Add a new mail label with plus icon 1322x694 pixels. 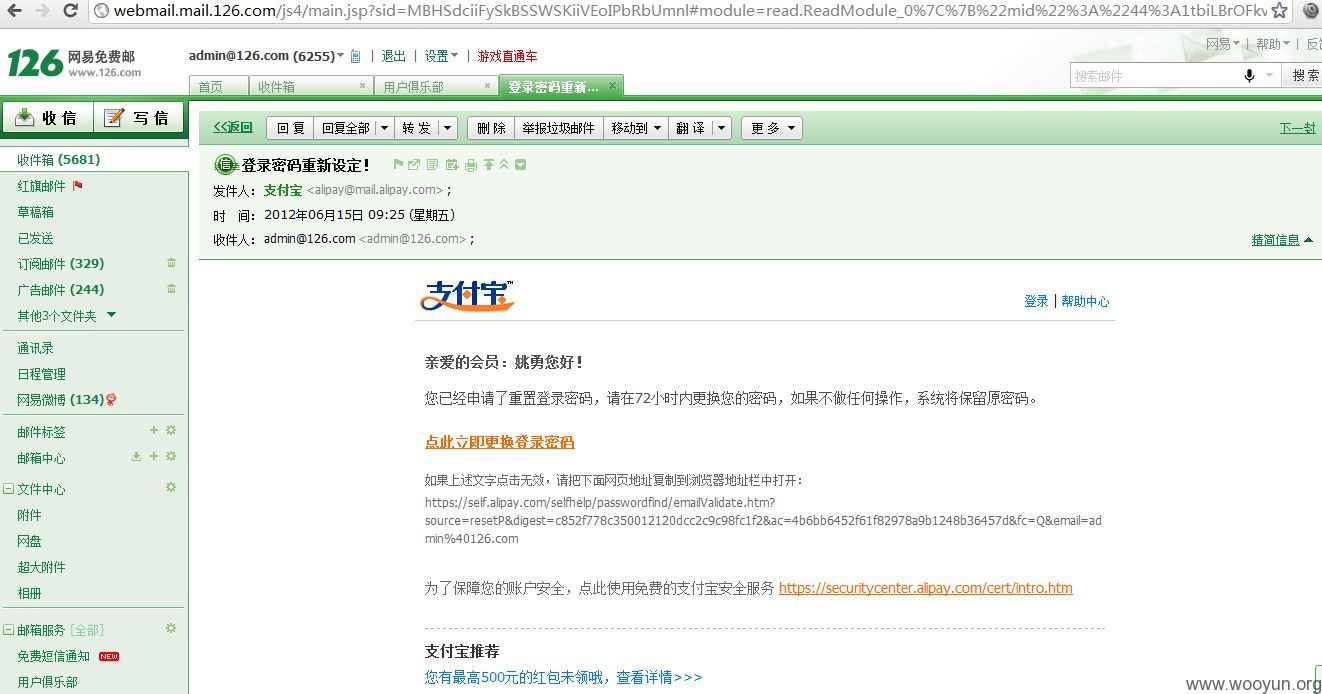pyautogui.click(x=154, y=430)
